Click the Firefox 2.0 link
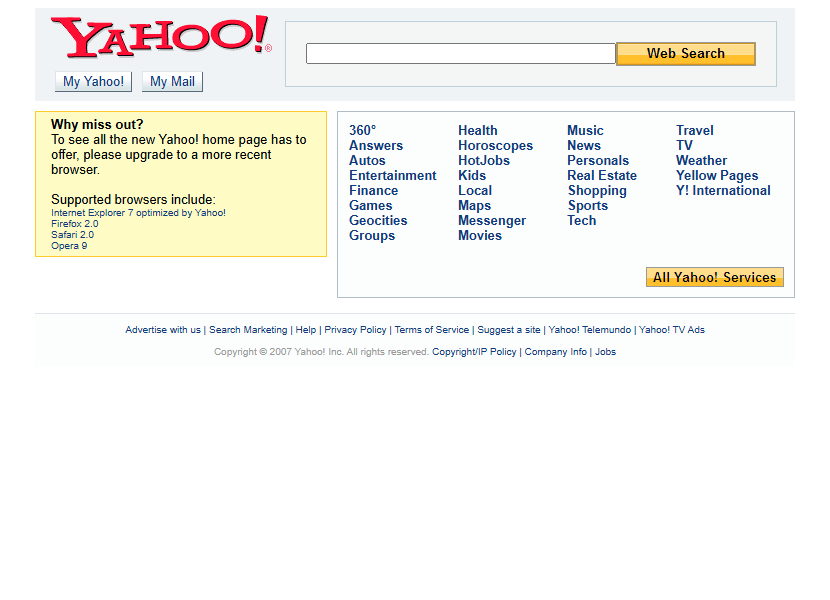830x600 pixels. (x=75, y=224)
